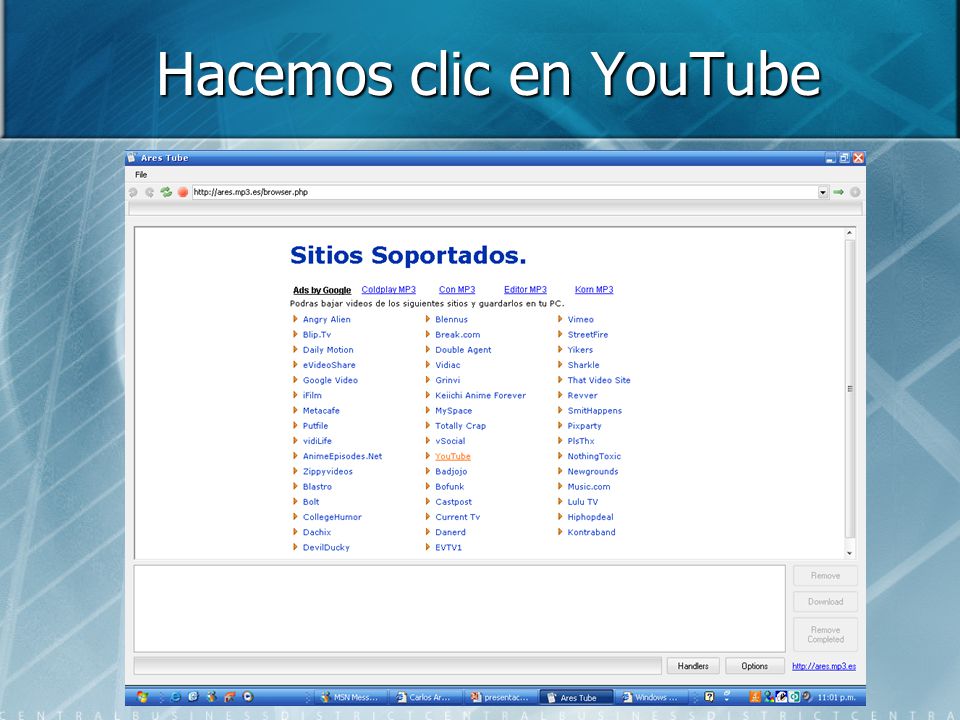Click the help question mark taskbar icon

tap(709, 697)
